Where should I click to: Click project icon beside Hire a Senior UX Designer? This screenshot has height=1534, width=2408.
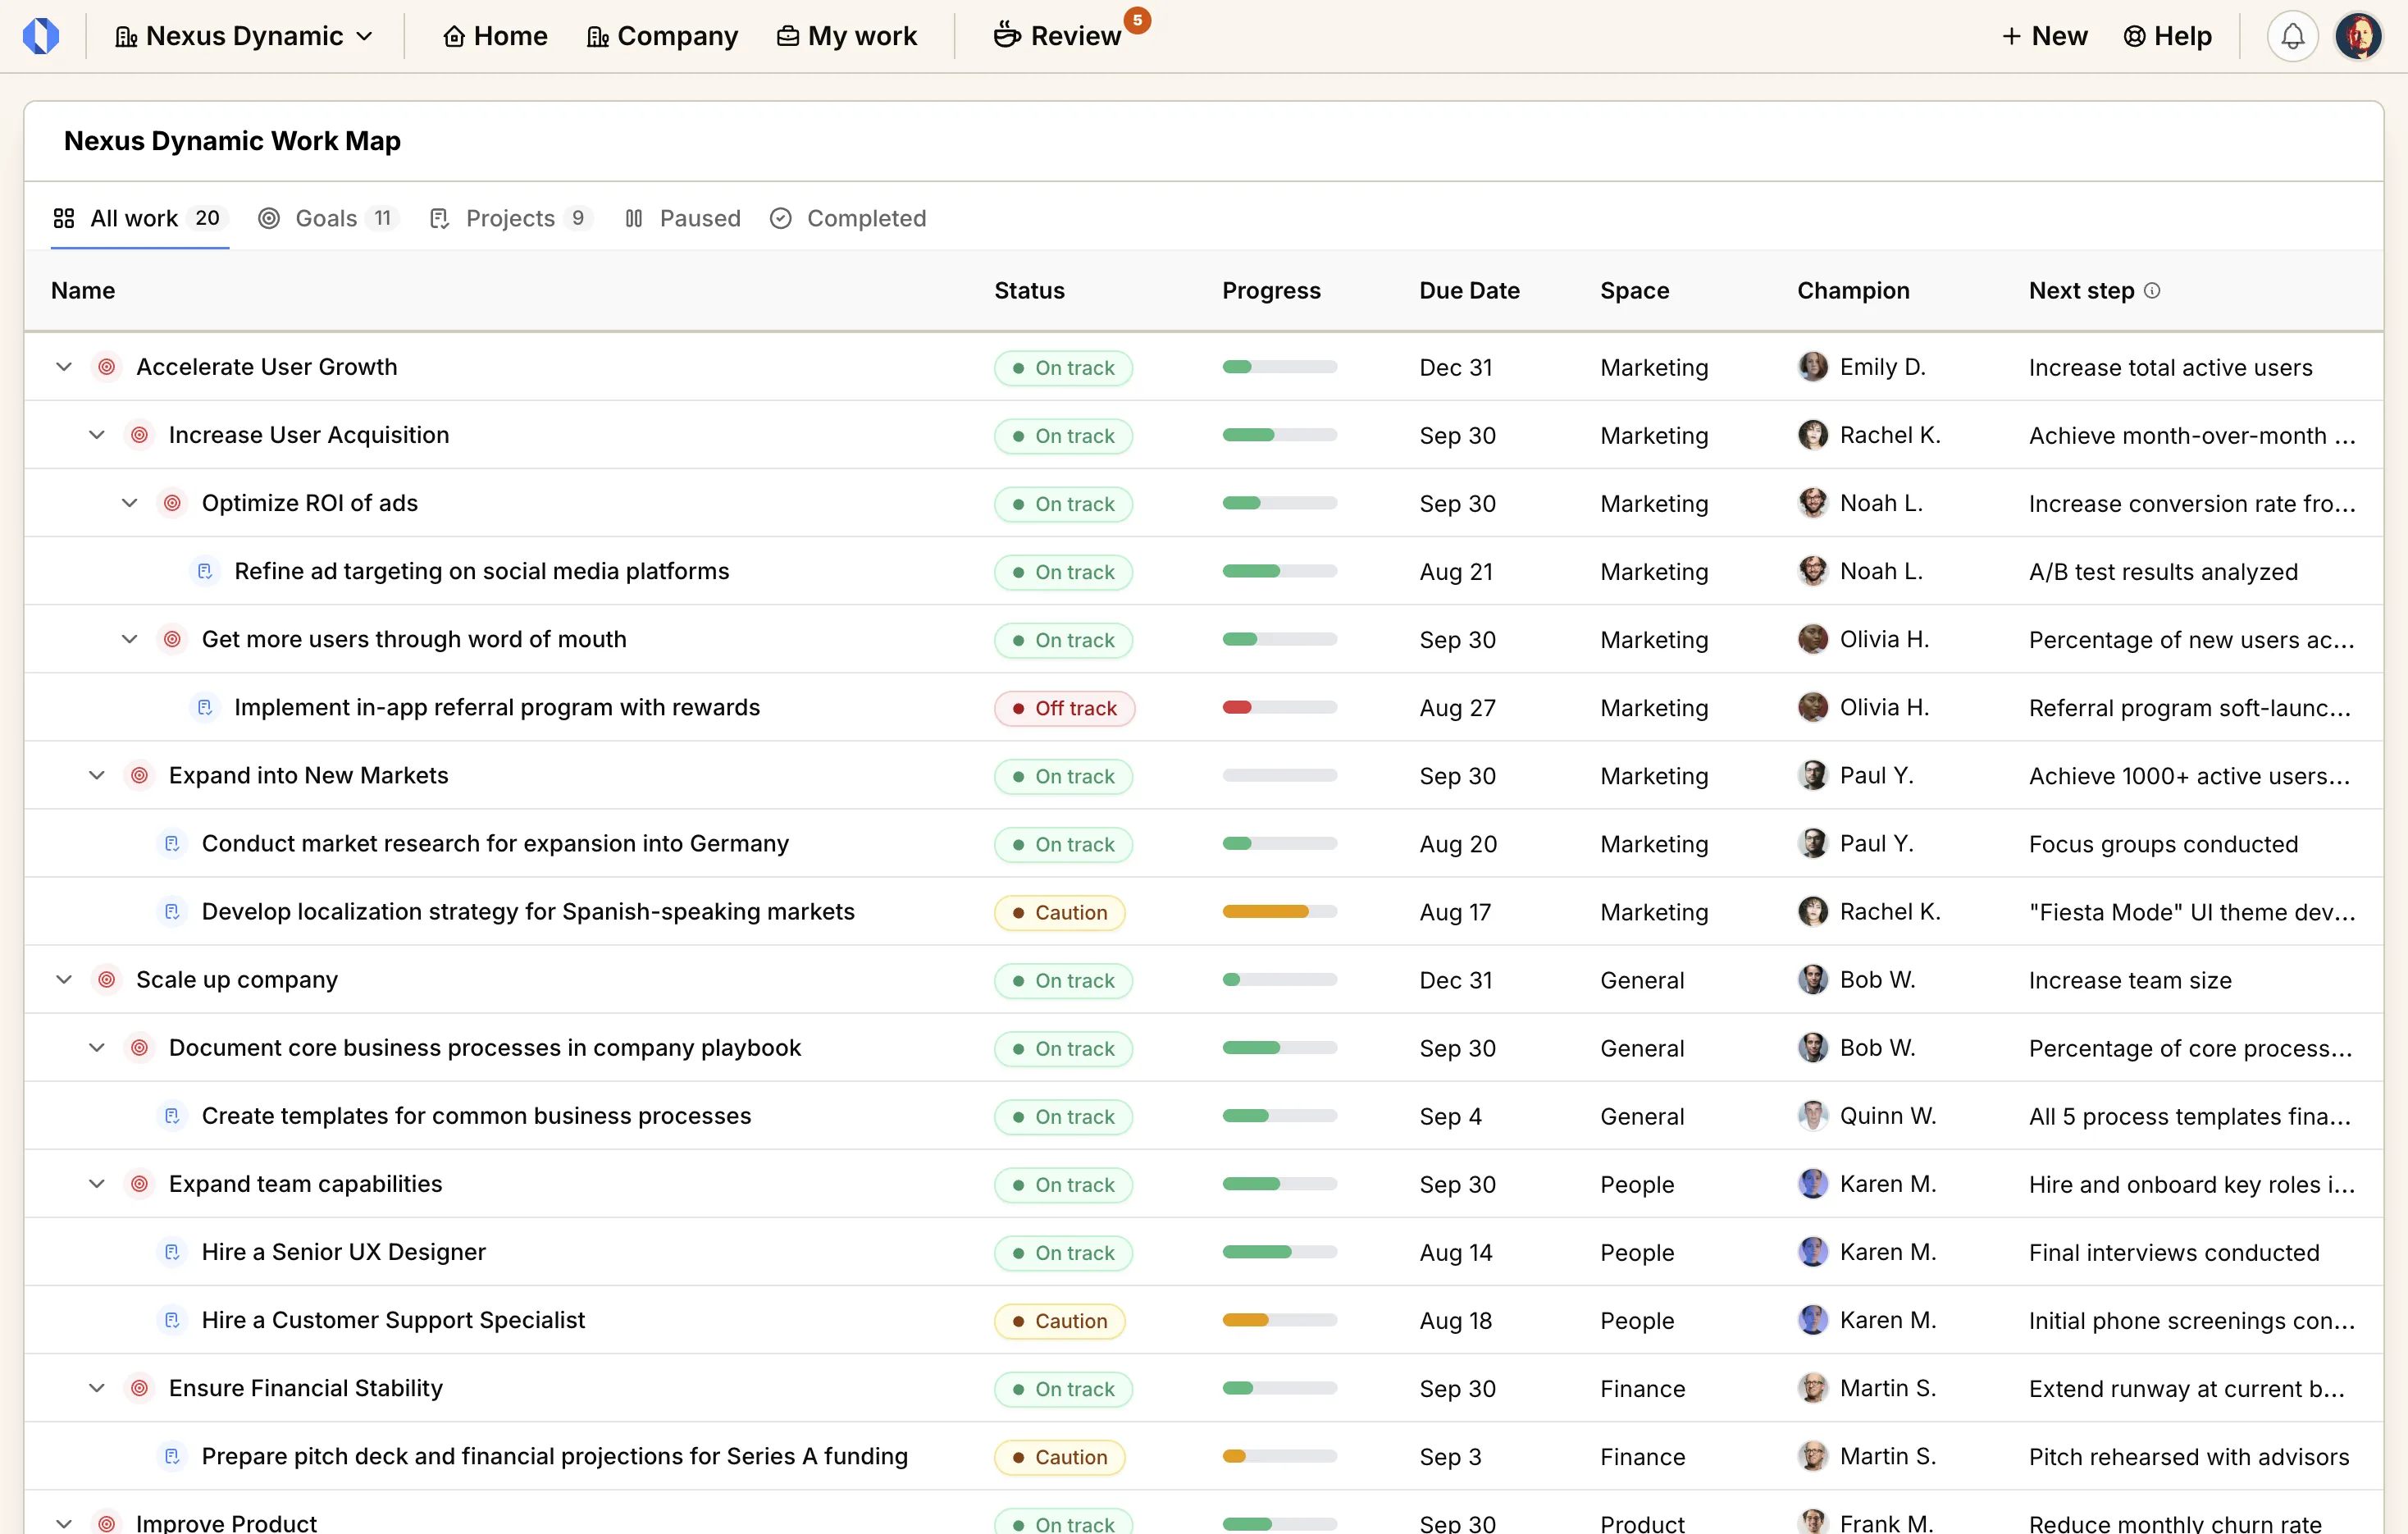(172, 1252)
